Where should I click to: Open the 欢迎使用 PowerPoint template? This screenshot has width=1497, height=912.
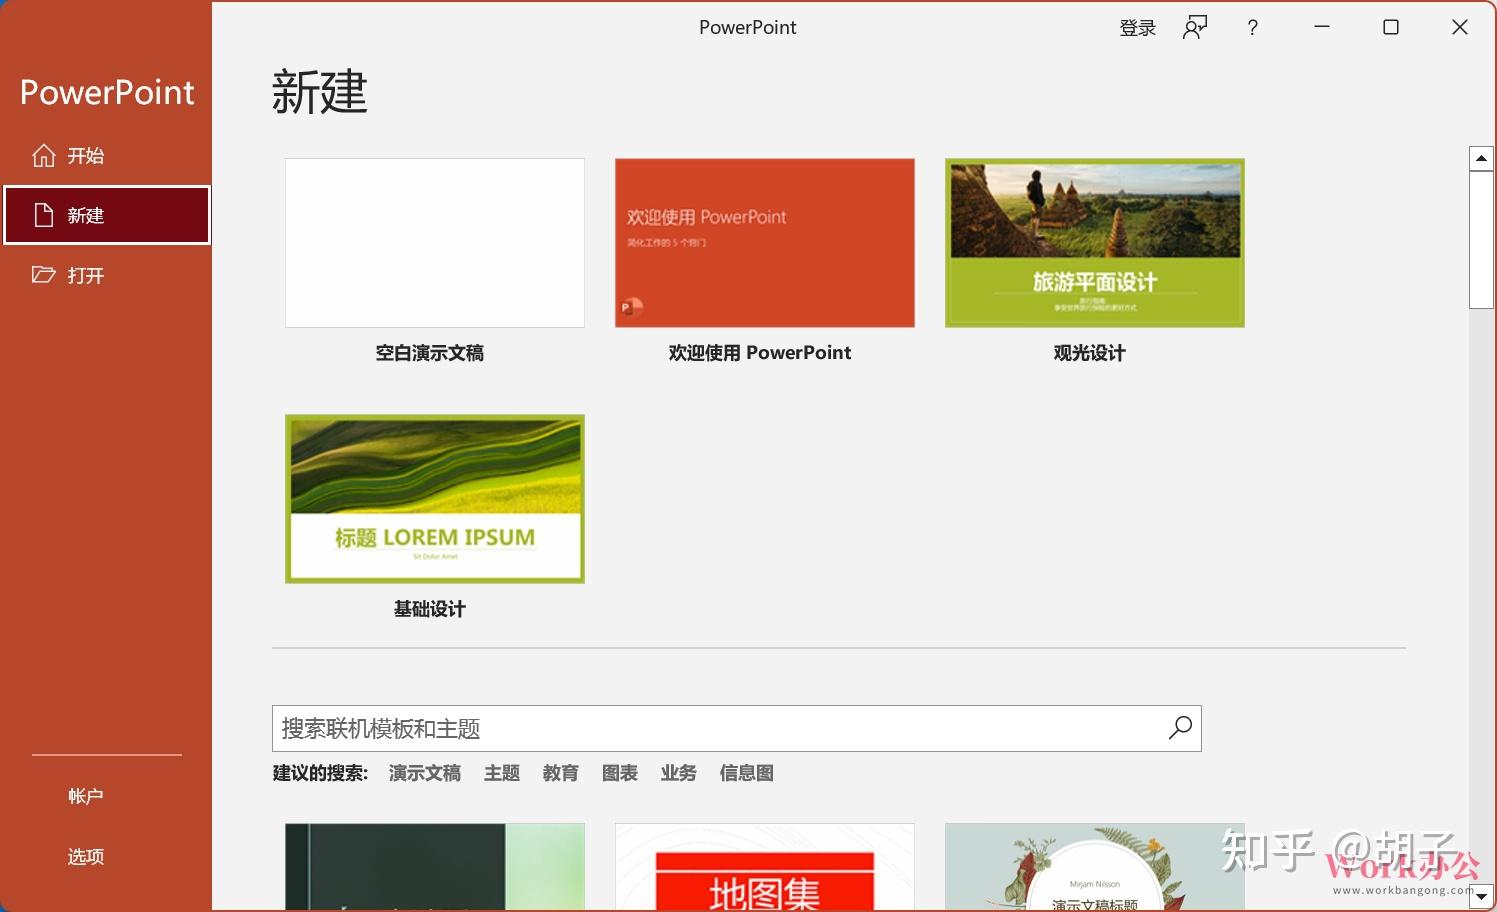(x=764, y=242)
